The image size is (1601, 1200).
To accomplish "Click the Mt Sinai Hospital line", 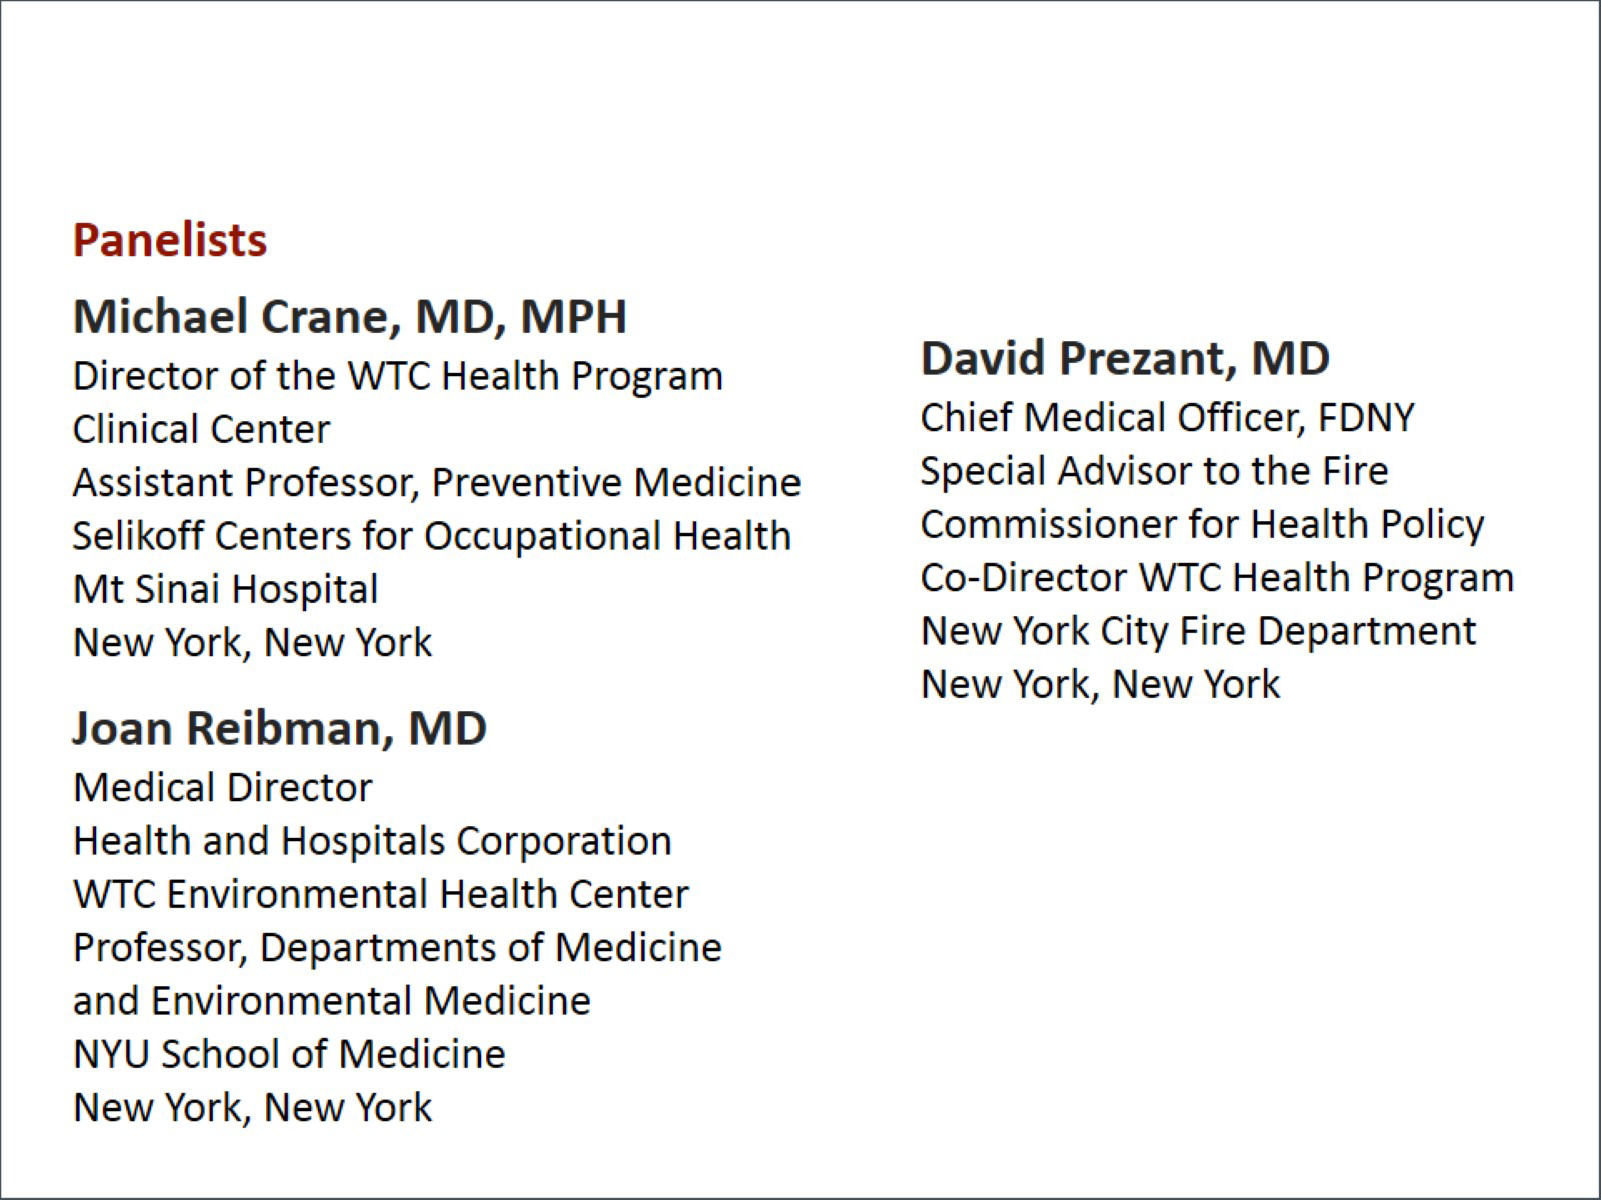I will click(225, 589).
